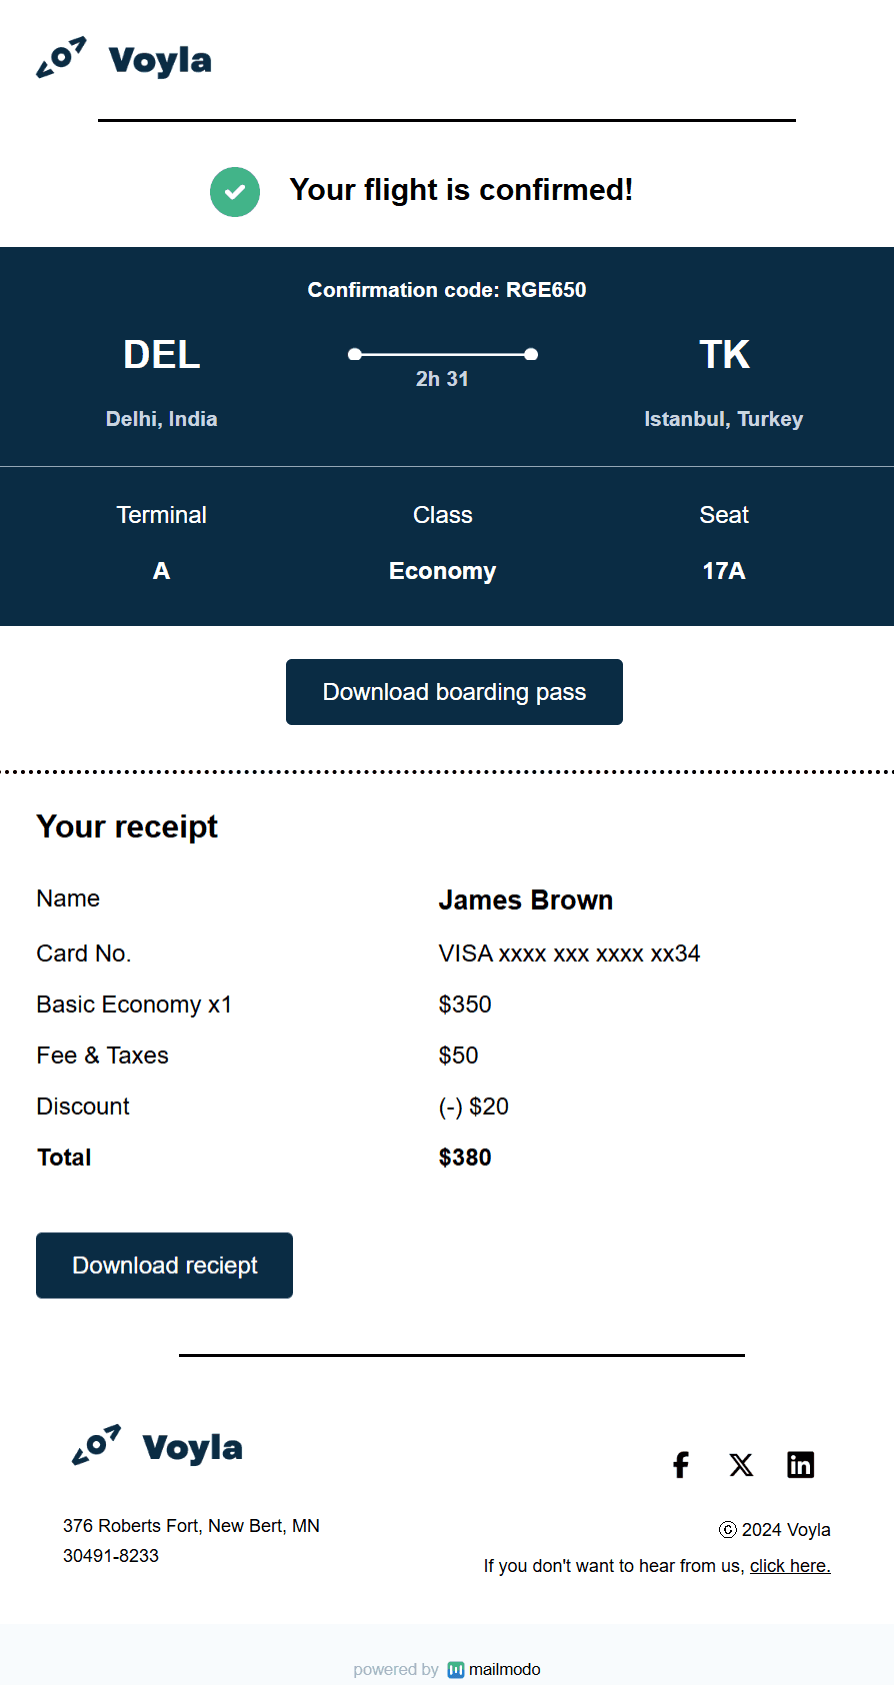Image resolution: width=894 pixels, height=1685 pixels.
Task: Click the copyright symbol beside 2024 Voyla
Action: [727, 1530]
